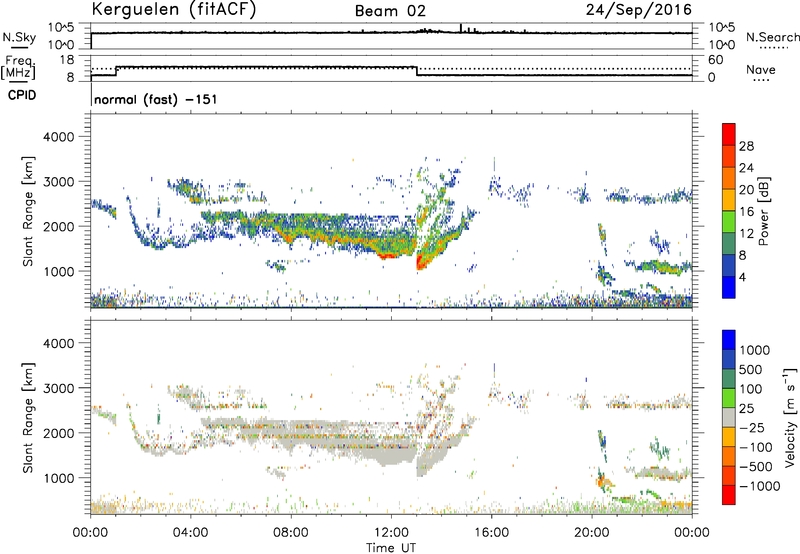Click the '28' power colorbar tick label
Viewport: 800px width, 554px height.
pos(746,146)
